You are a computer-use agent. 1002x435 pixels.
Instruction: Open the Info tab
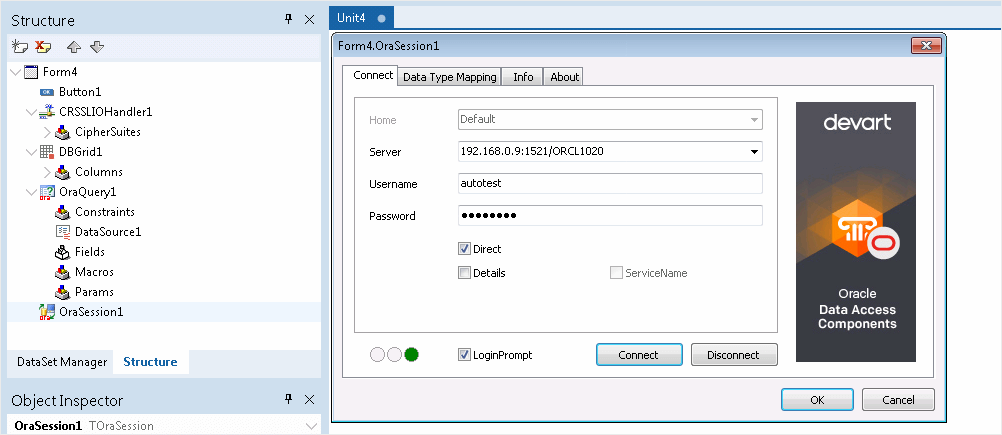click(x=523, y=77)
